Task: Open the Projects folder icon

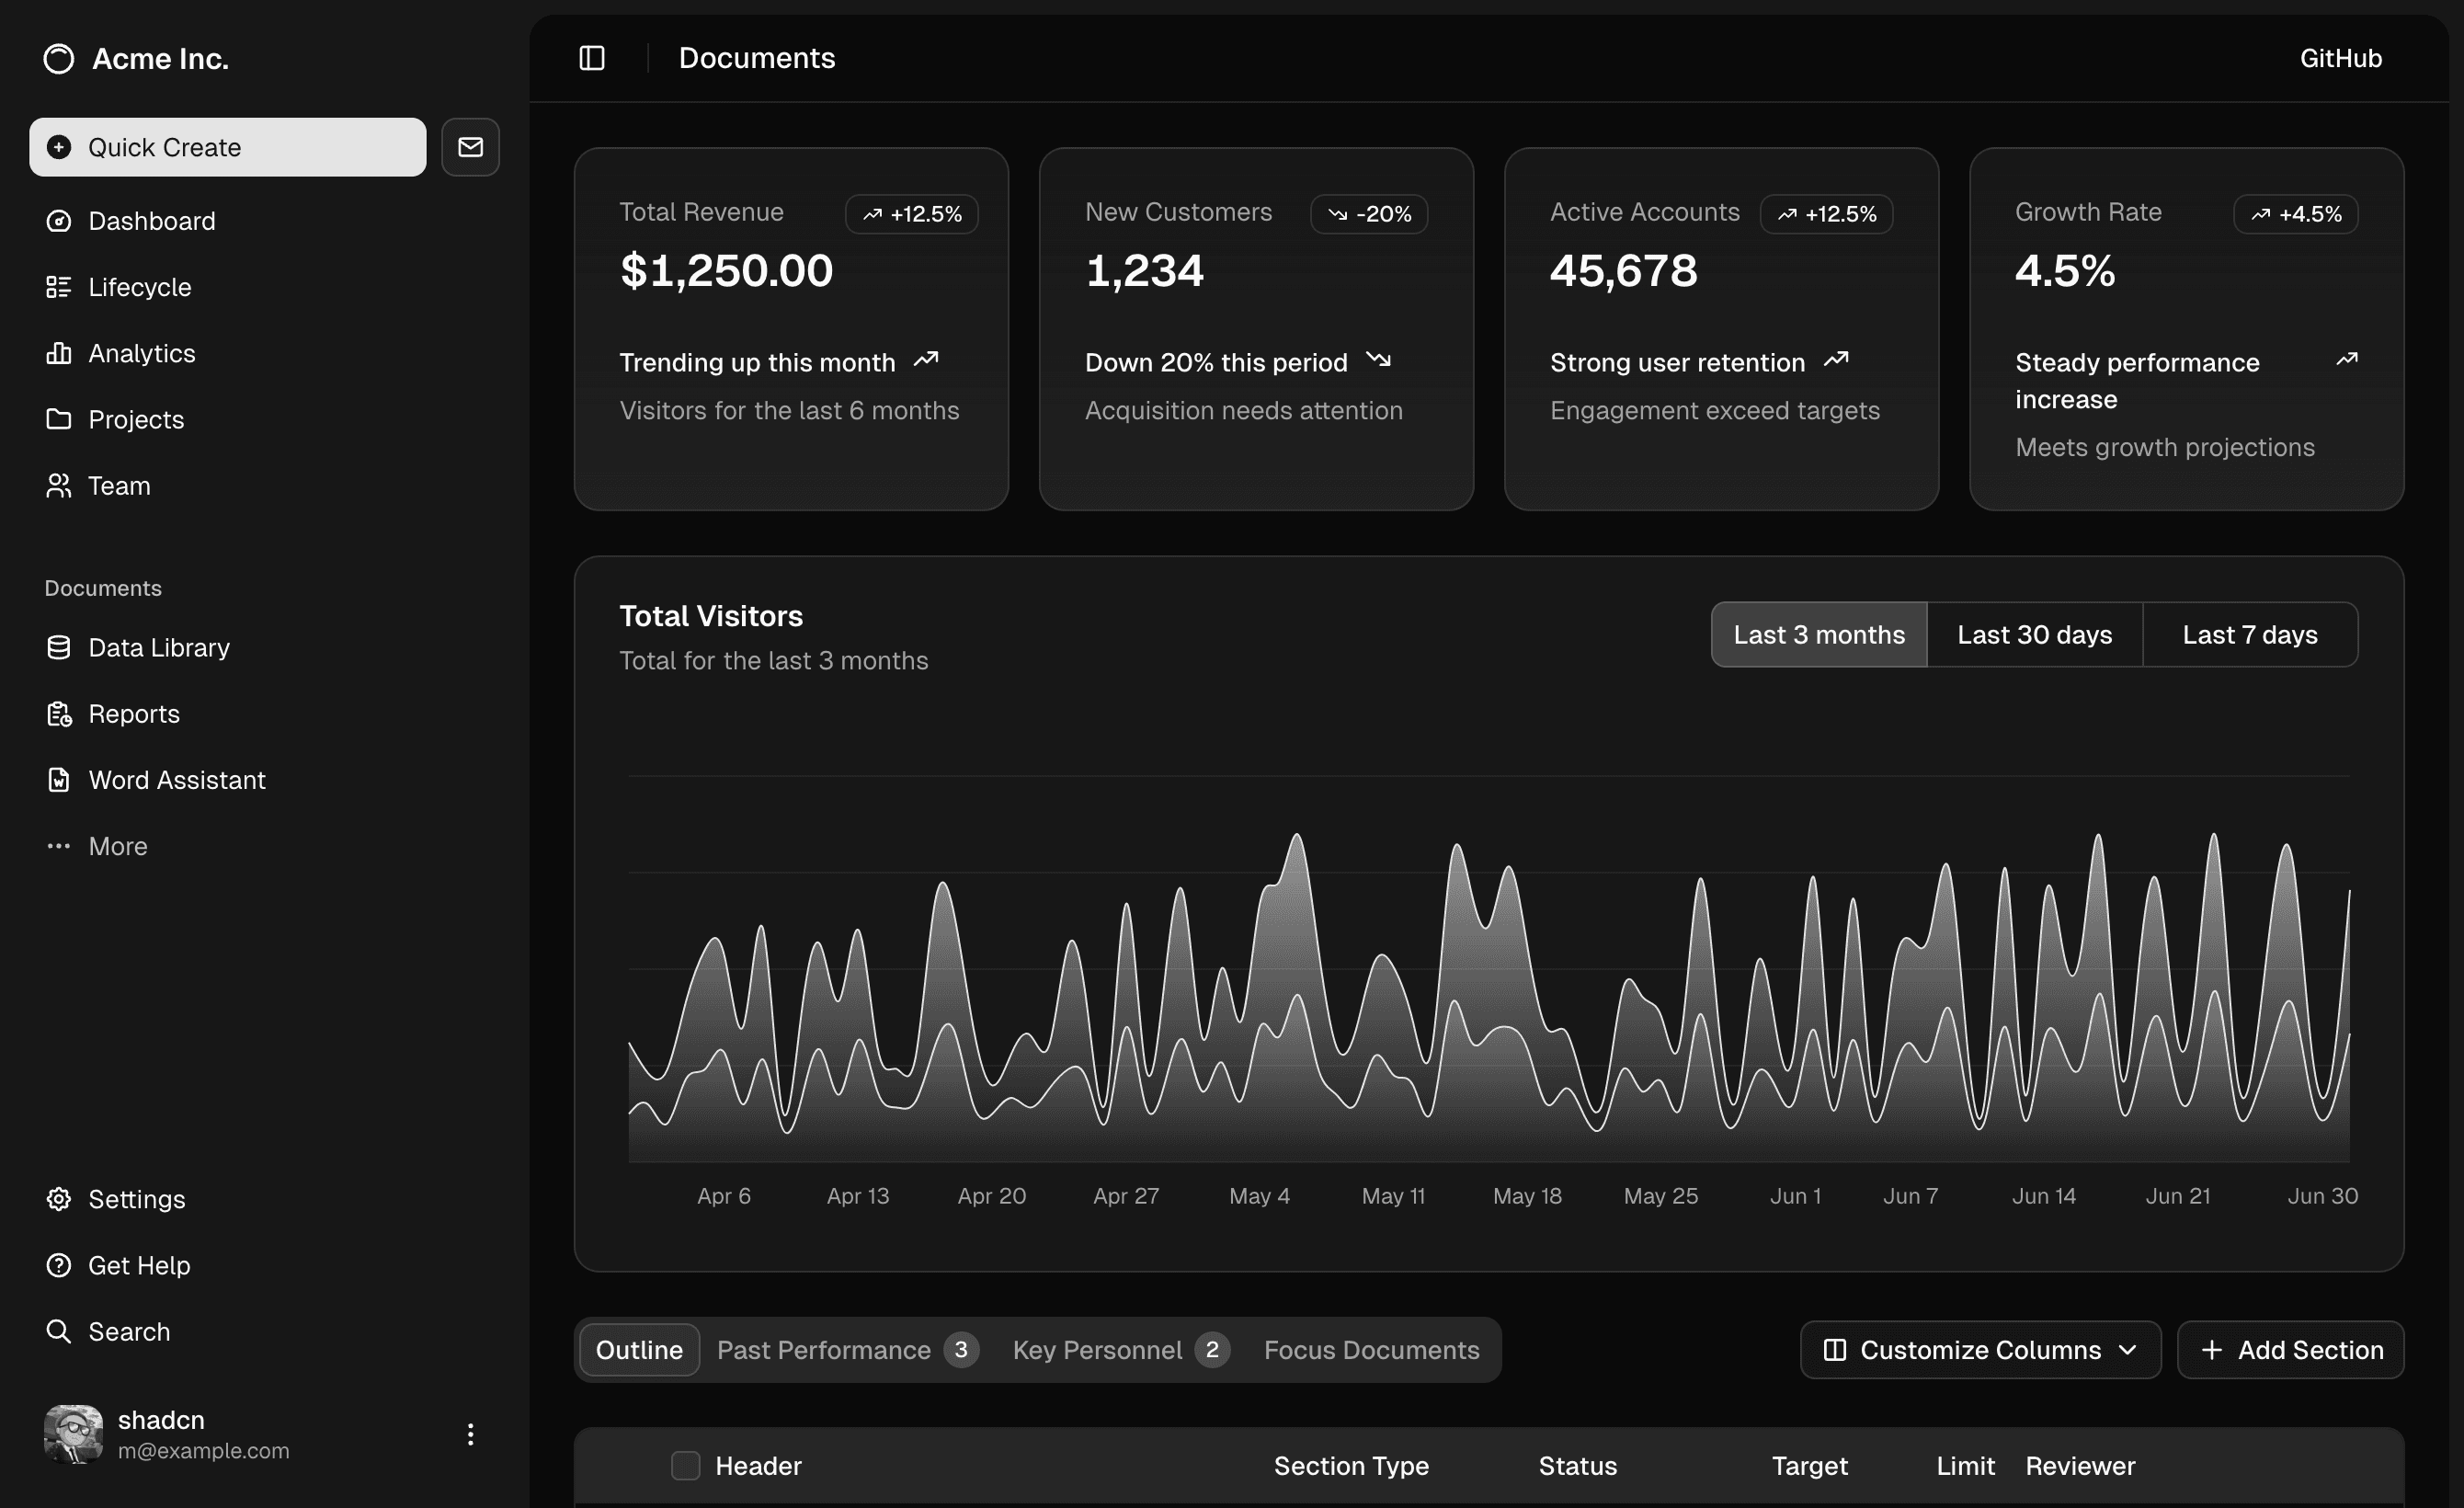Action: 58,419
